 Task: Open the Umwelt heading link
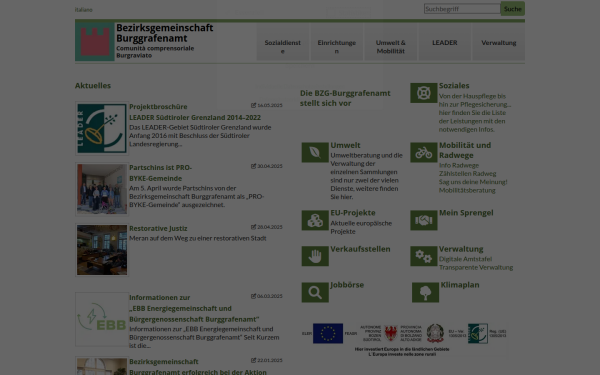[x=345, y=145]
